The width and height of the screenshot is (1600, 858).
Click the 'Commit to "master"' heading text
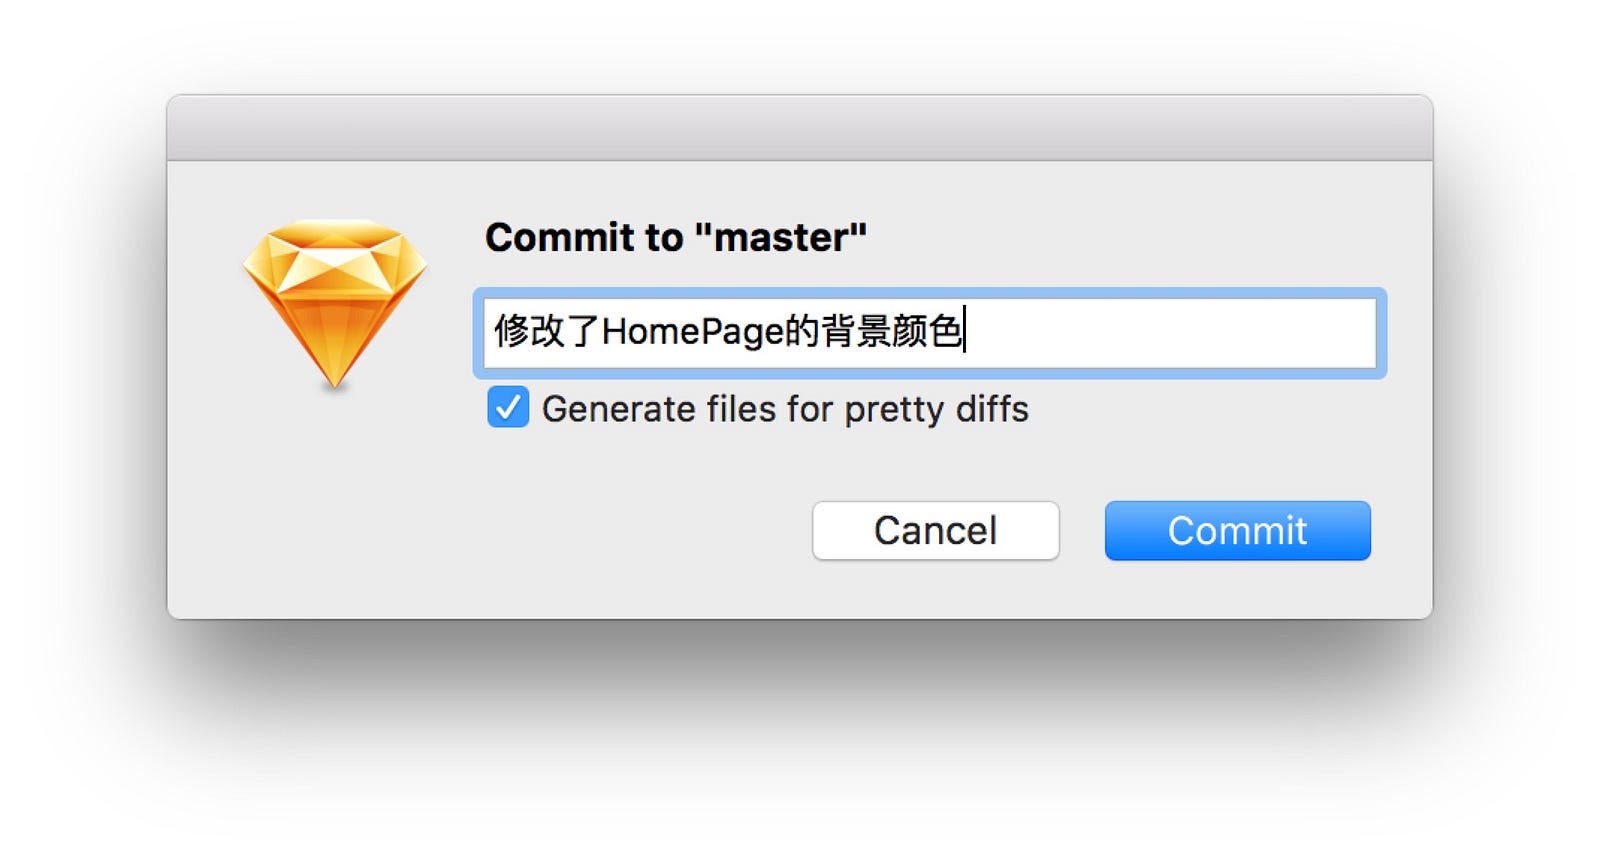coord(676,238)
